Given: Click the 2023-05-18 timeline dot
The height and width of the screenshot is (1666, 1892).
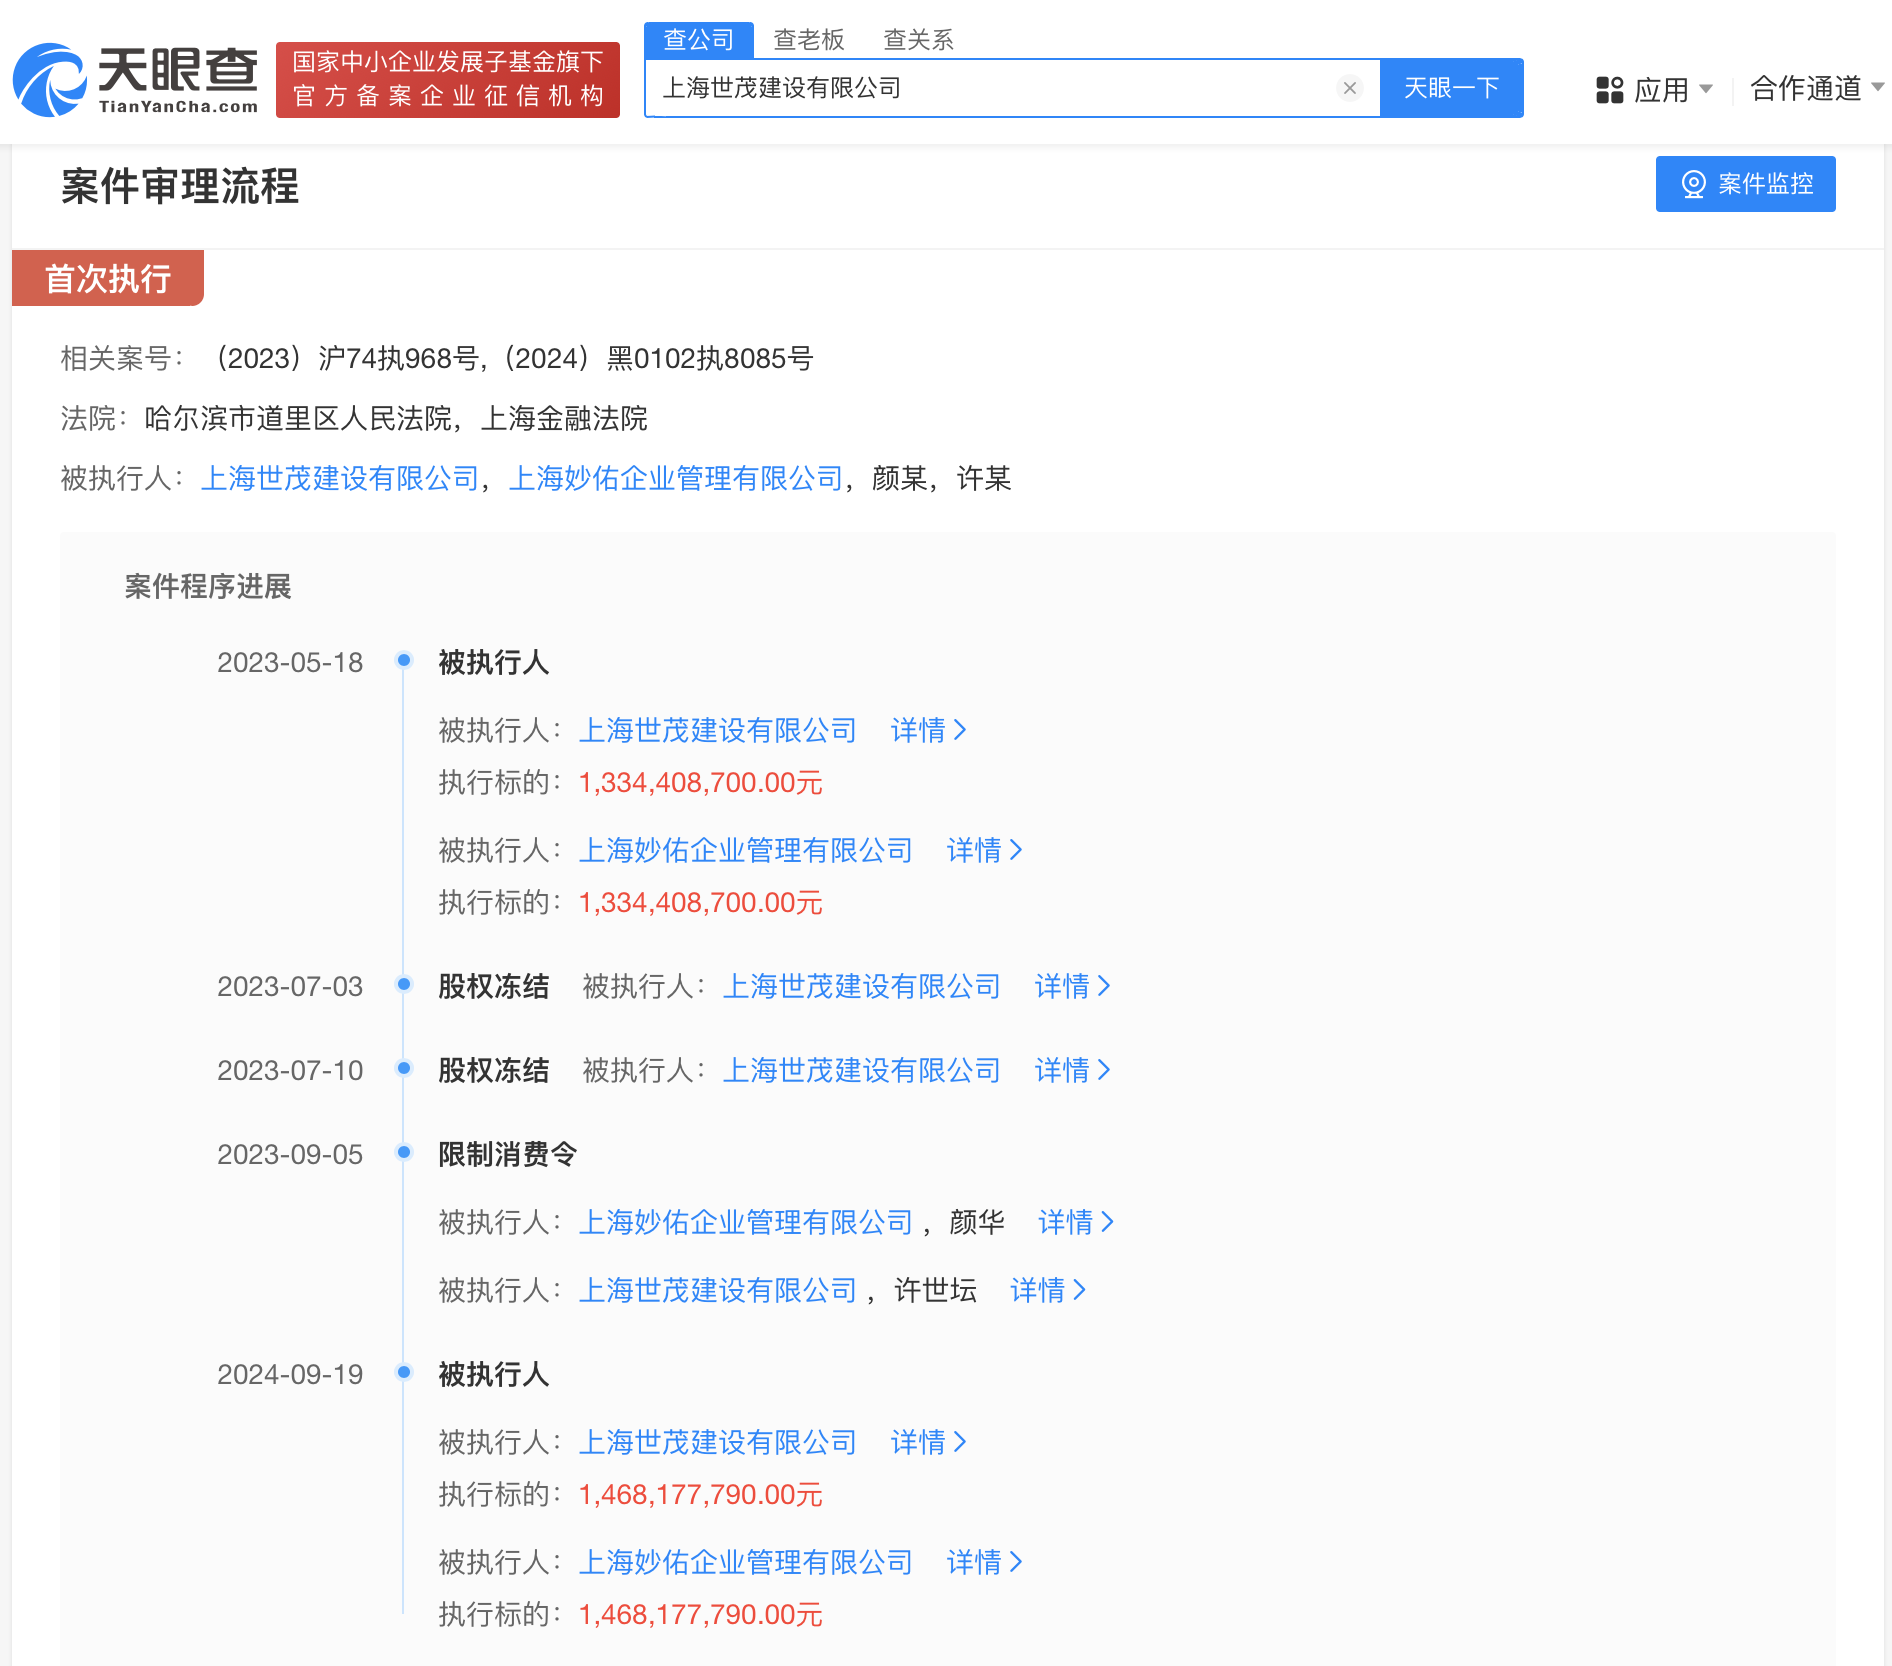Looking at the screenshot, I should (x=404, y=660).
